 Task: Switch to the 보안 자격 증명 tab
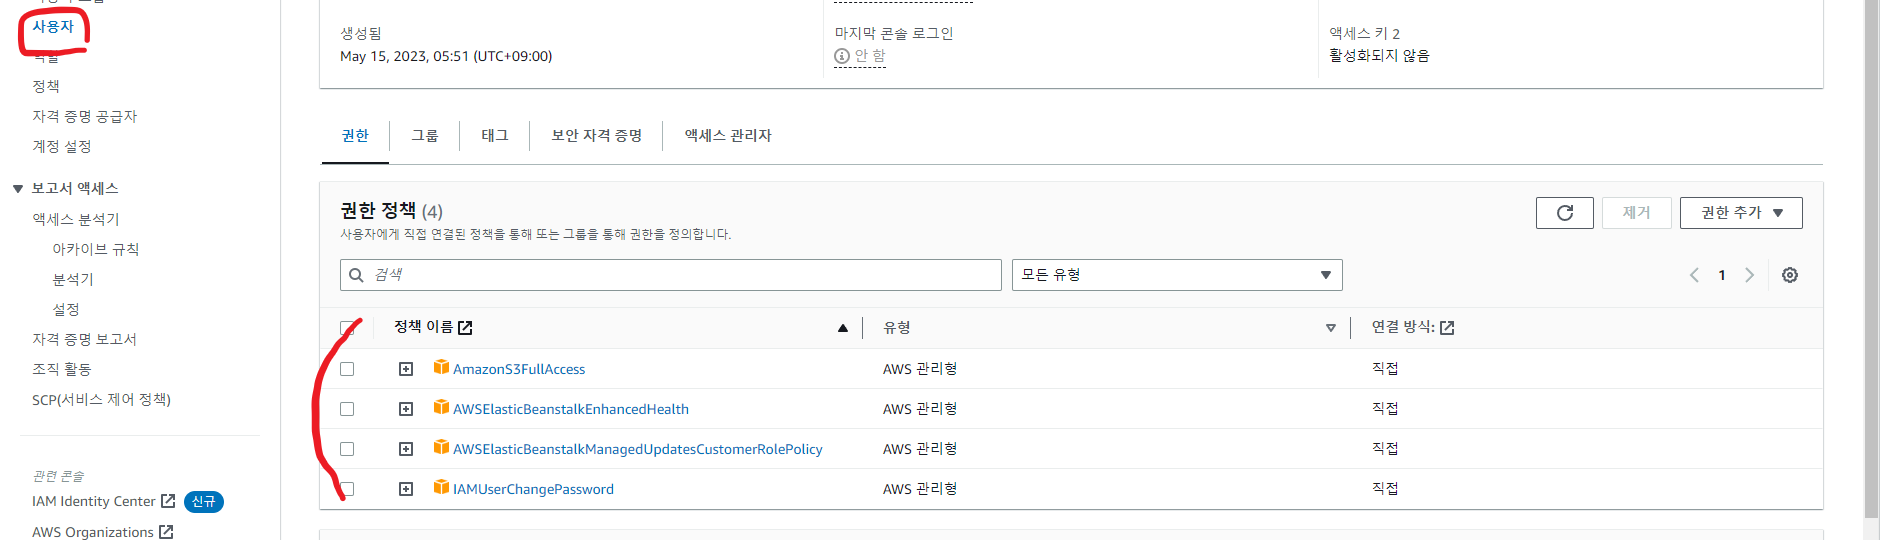597,136
